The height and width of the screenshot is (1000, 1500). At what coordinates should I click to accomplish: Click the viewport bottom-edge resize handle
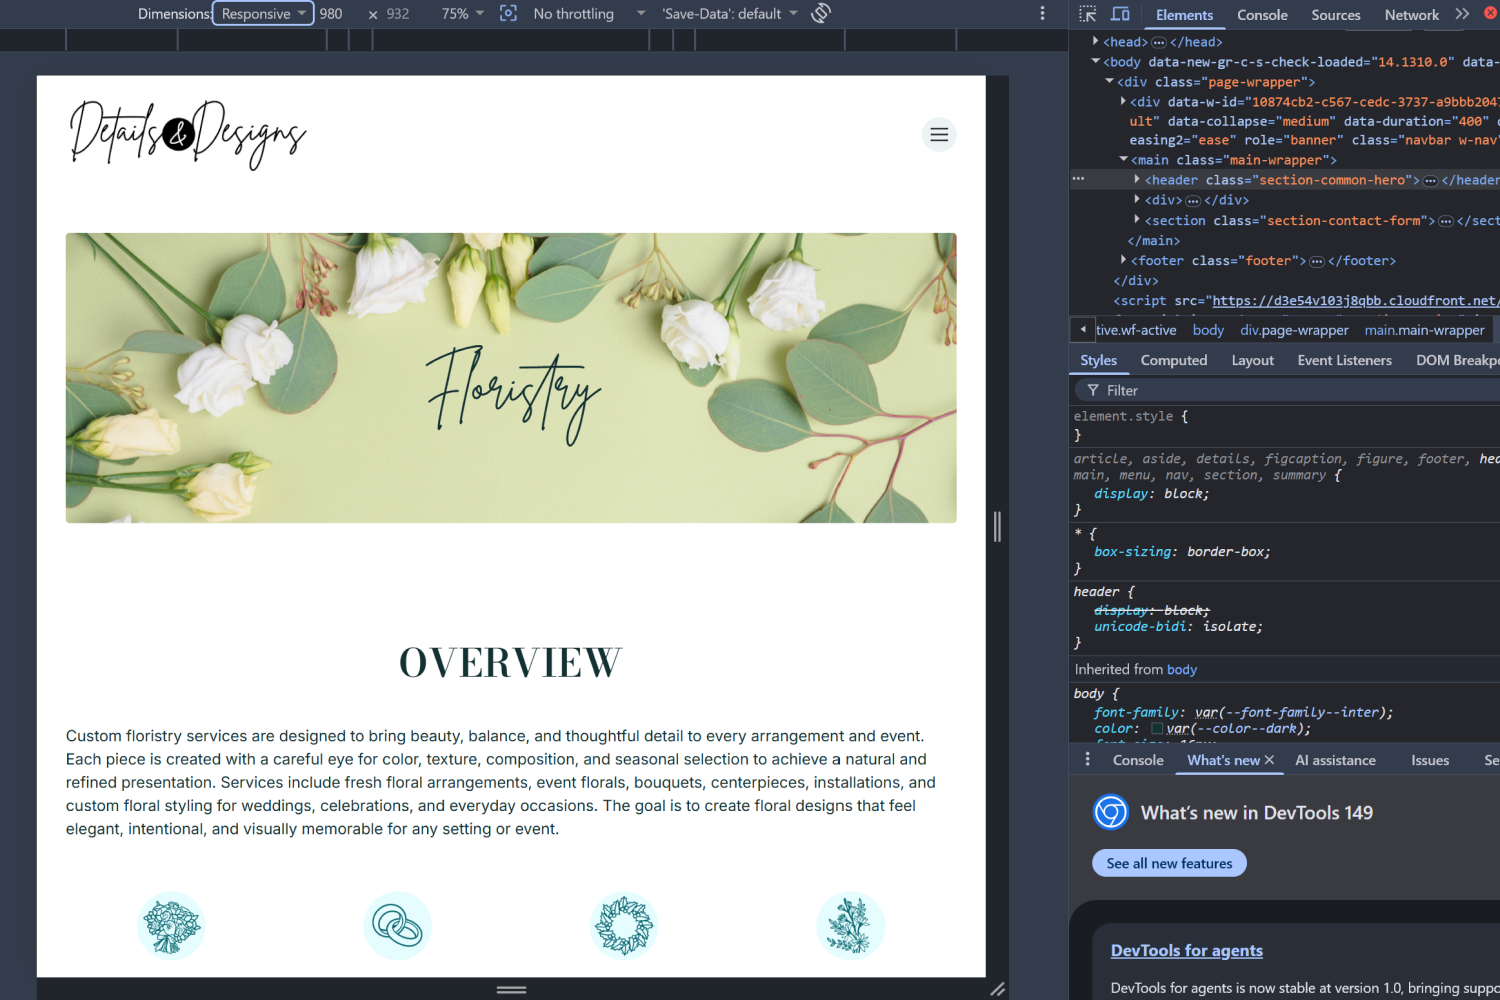pyautogui.click(x=511, y=989)
